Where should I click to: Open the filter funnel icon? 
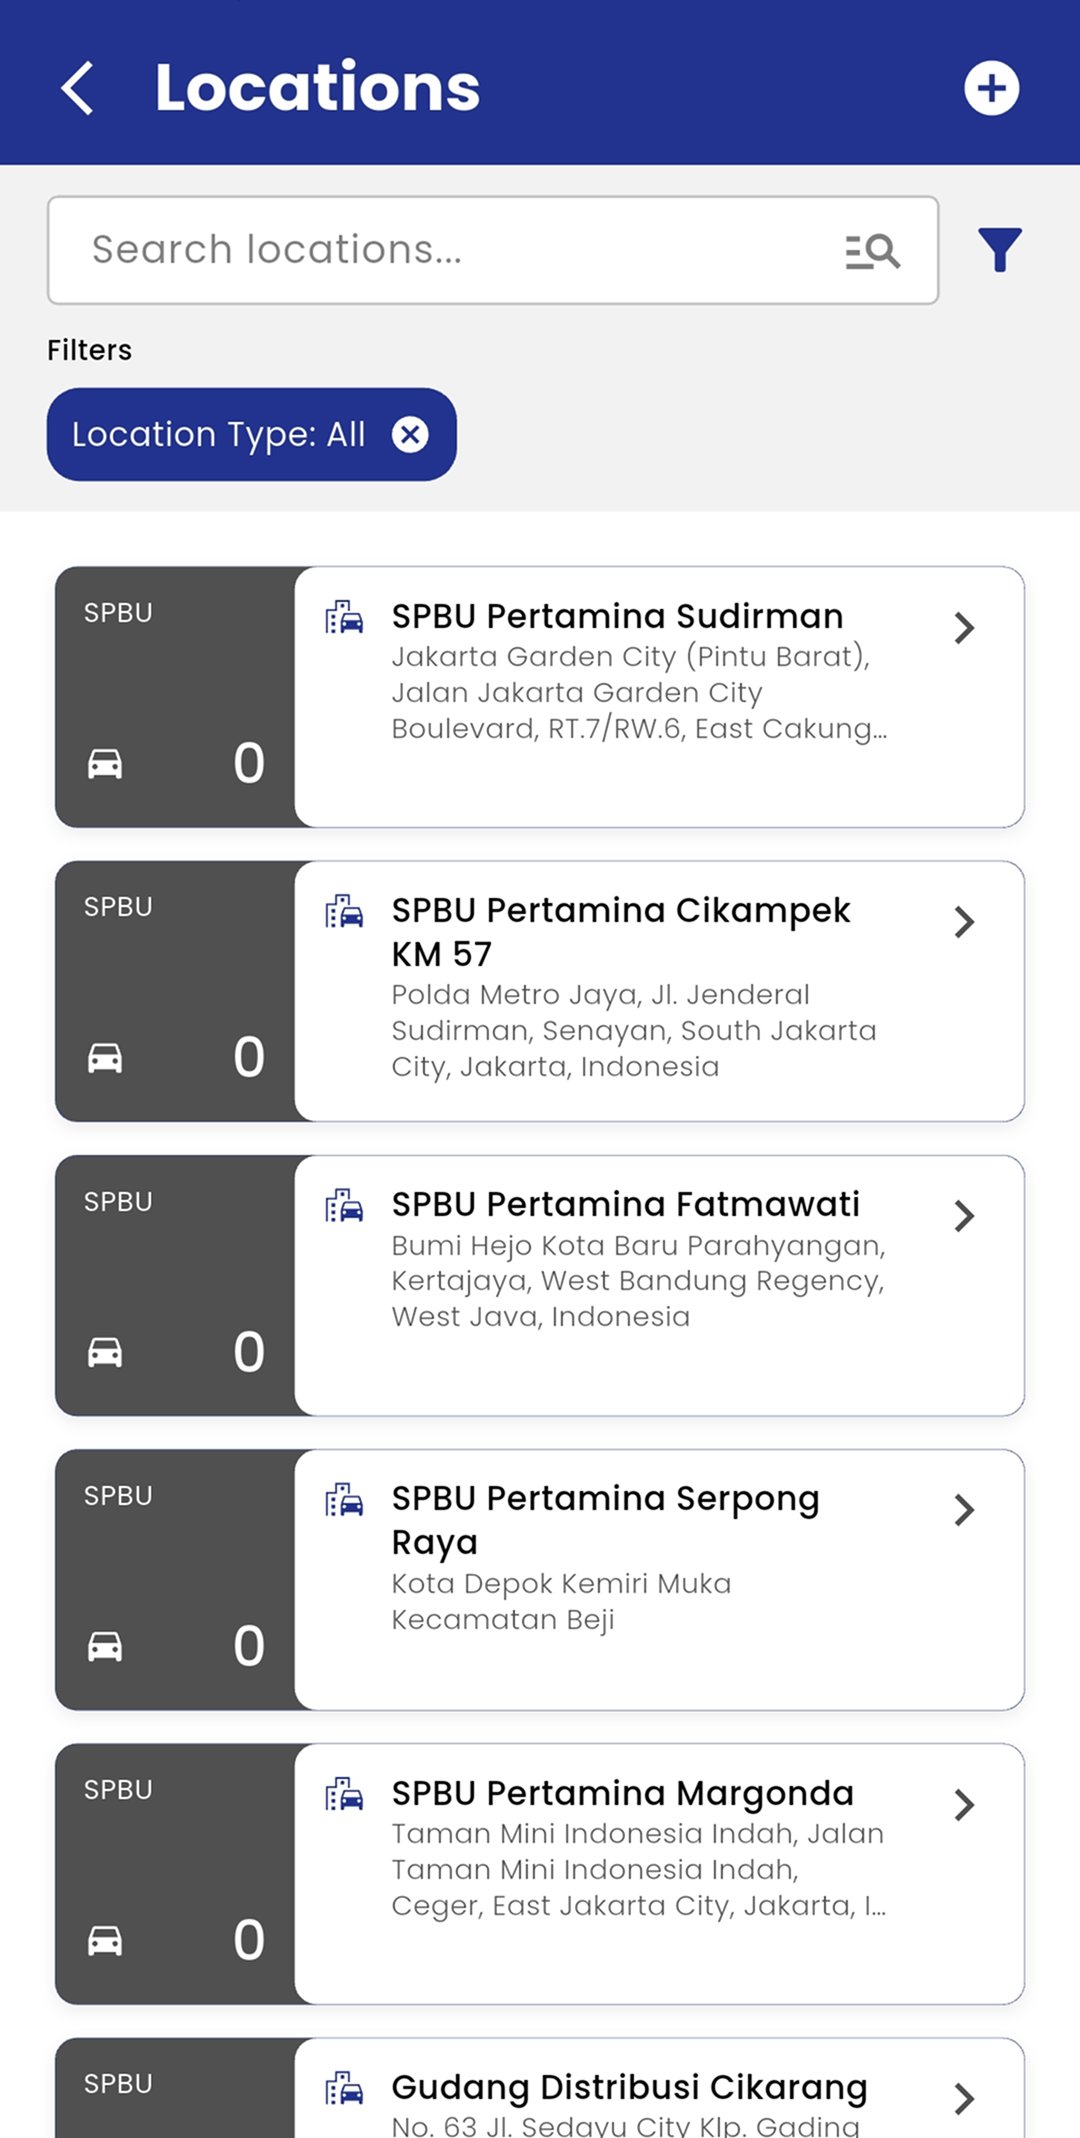coord(999,250)
